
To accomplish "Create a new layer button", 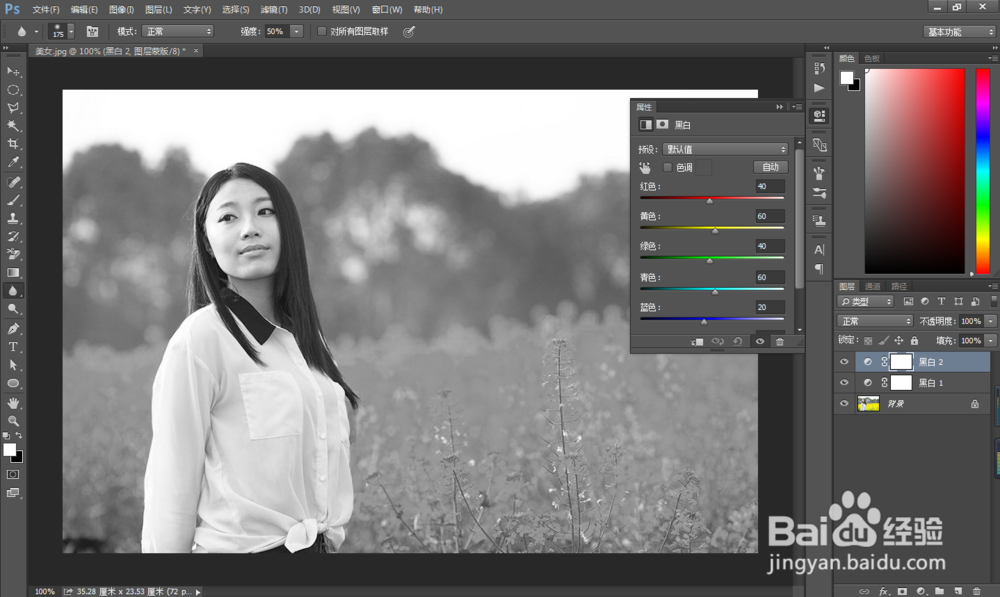I will click(958, 591).
